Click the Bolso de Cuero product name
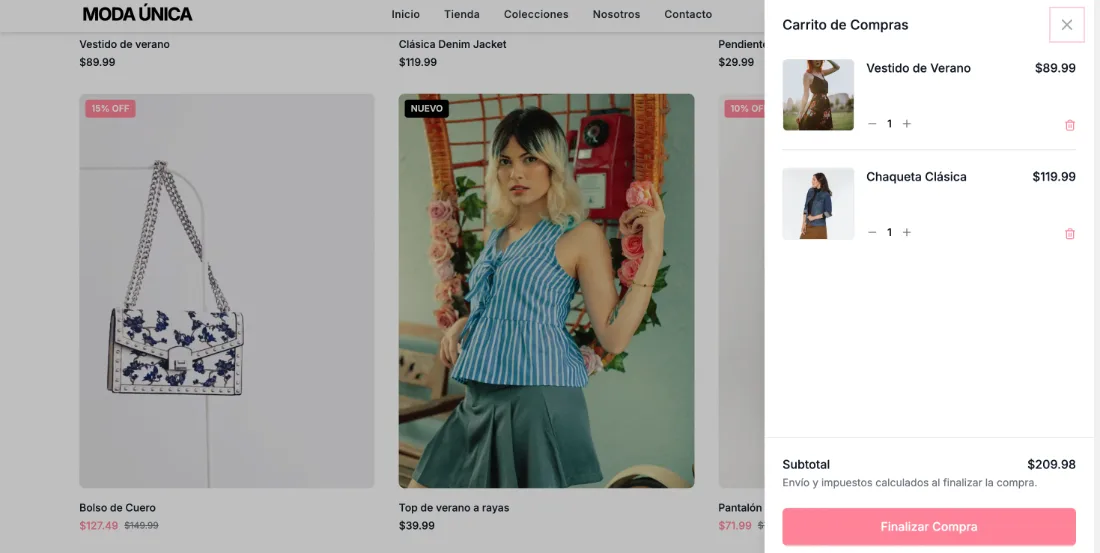The height and width of the screenshot is (553, 1100). click(117, 507)
